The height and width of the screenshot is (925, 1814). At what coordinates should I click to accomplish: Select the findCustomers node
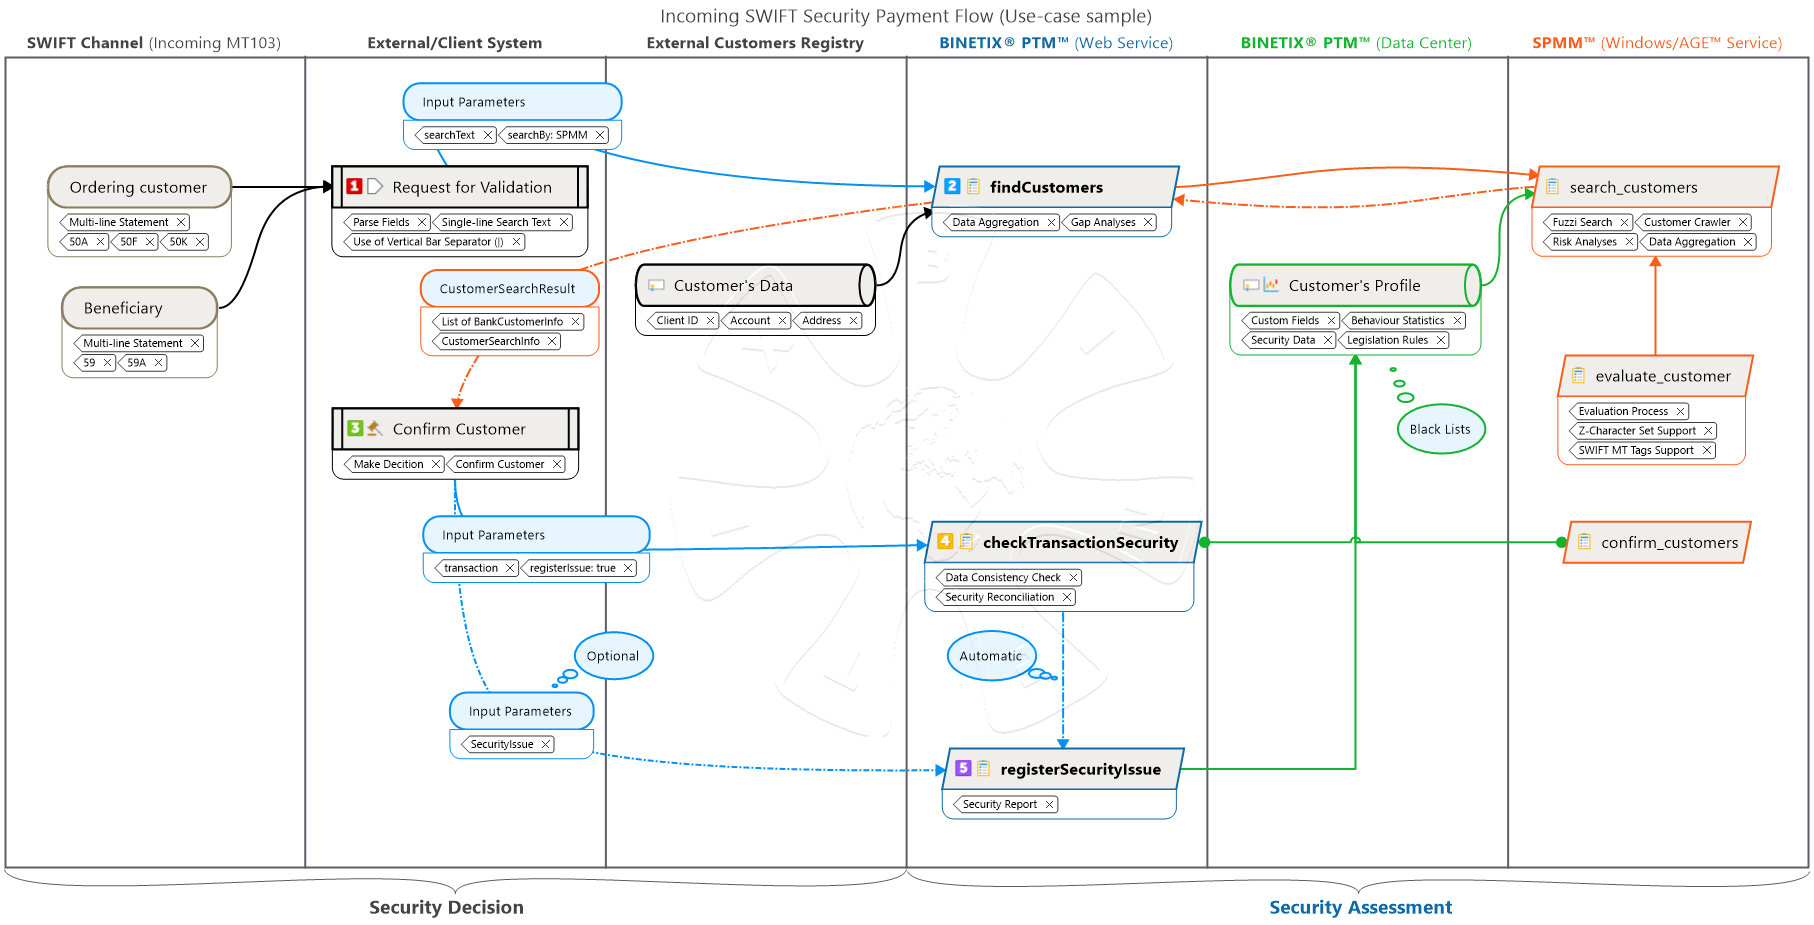coord(1055,187)
